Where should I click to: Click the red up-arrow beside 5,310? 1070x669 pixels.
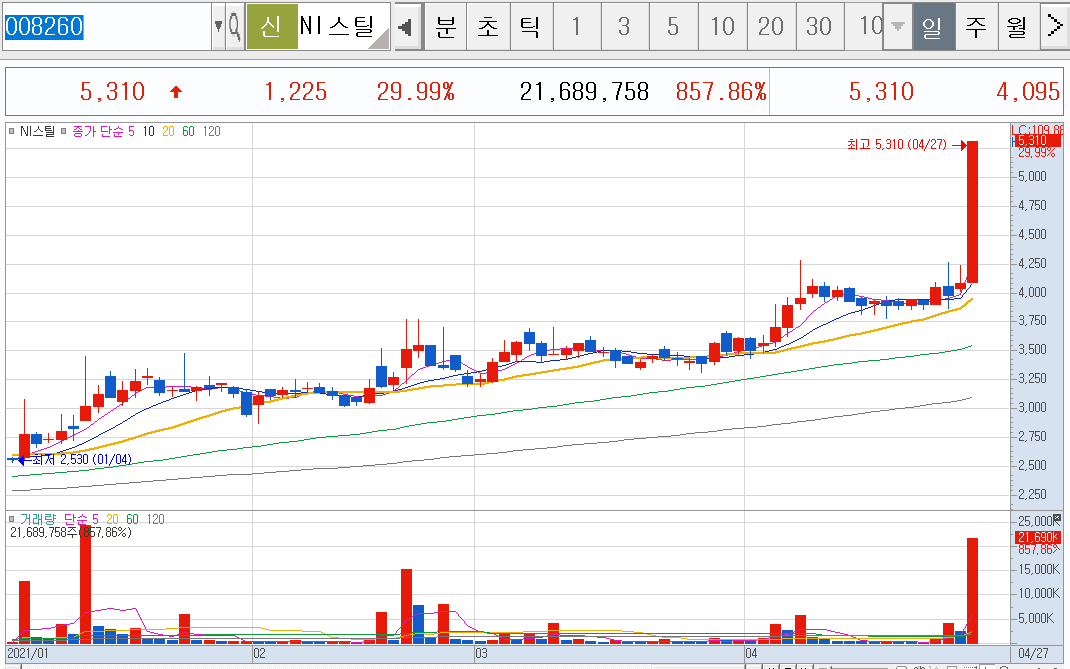(x=176, y=91)
